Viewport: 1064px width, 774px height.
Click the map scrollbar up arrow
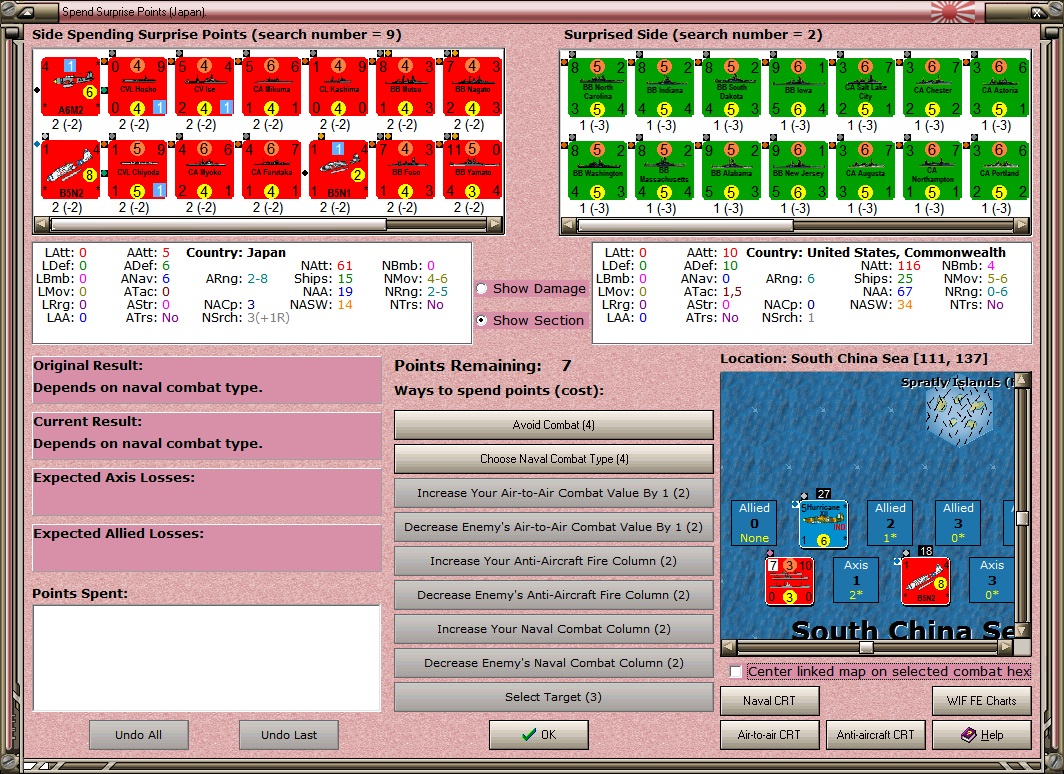click(x=1023, y=380)
